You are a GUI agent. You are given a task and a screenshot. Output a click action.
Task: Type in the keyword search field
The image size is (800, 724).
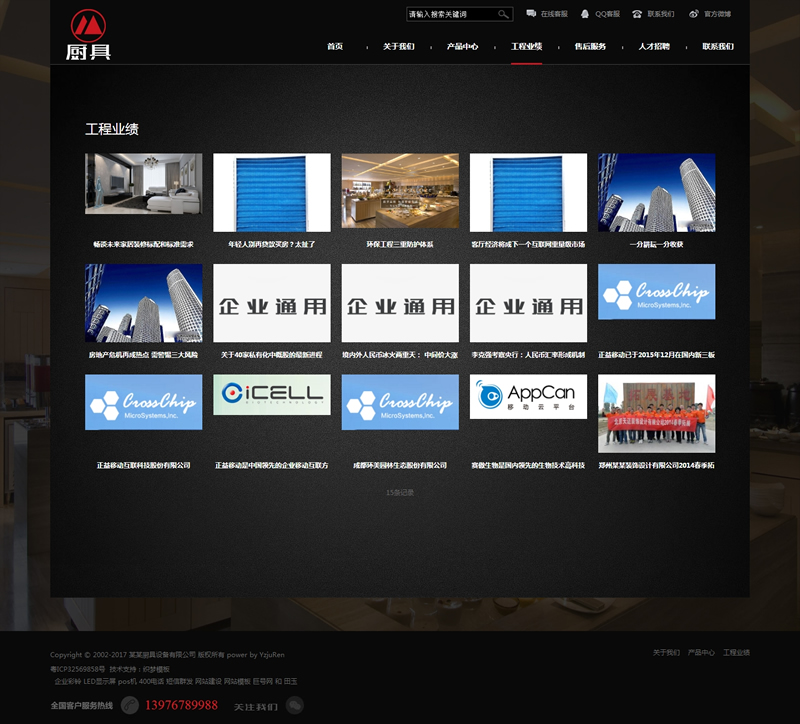coord(451,14)
